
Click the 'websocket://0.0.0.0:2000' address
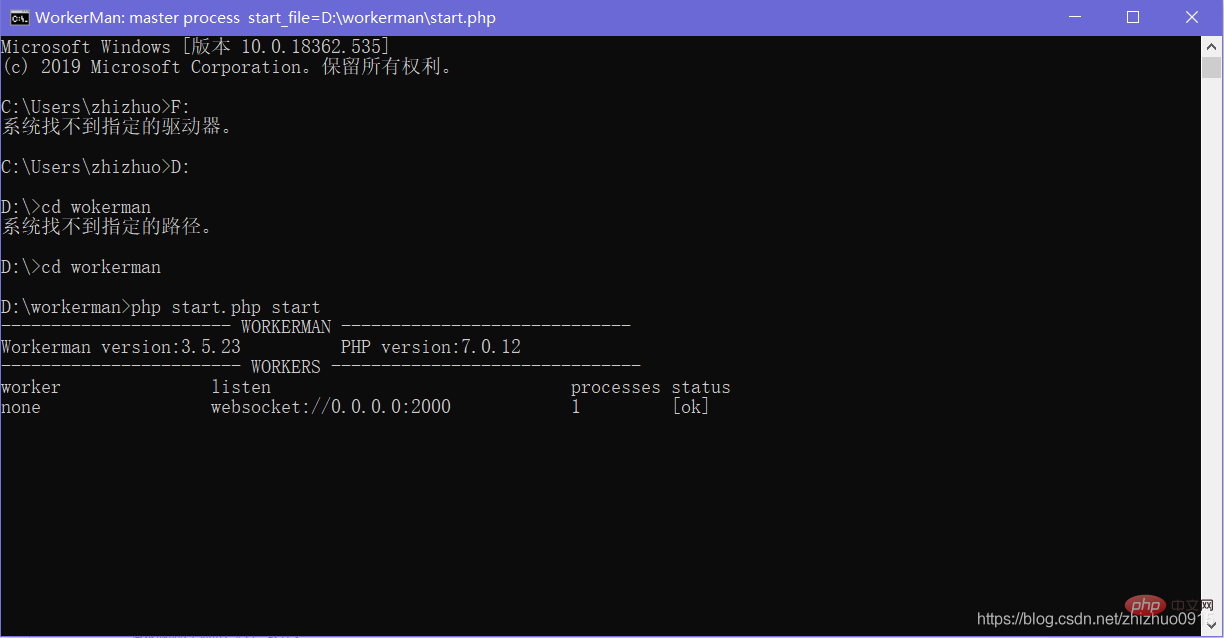[x=331, y=407]
